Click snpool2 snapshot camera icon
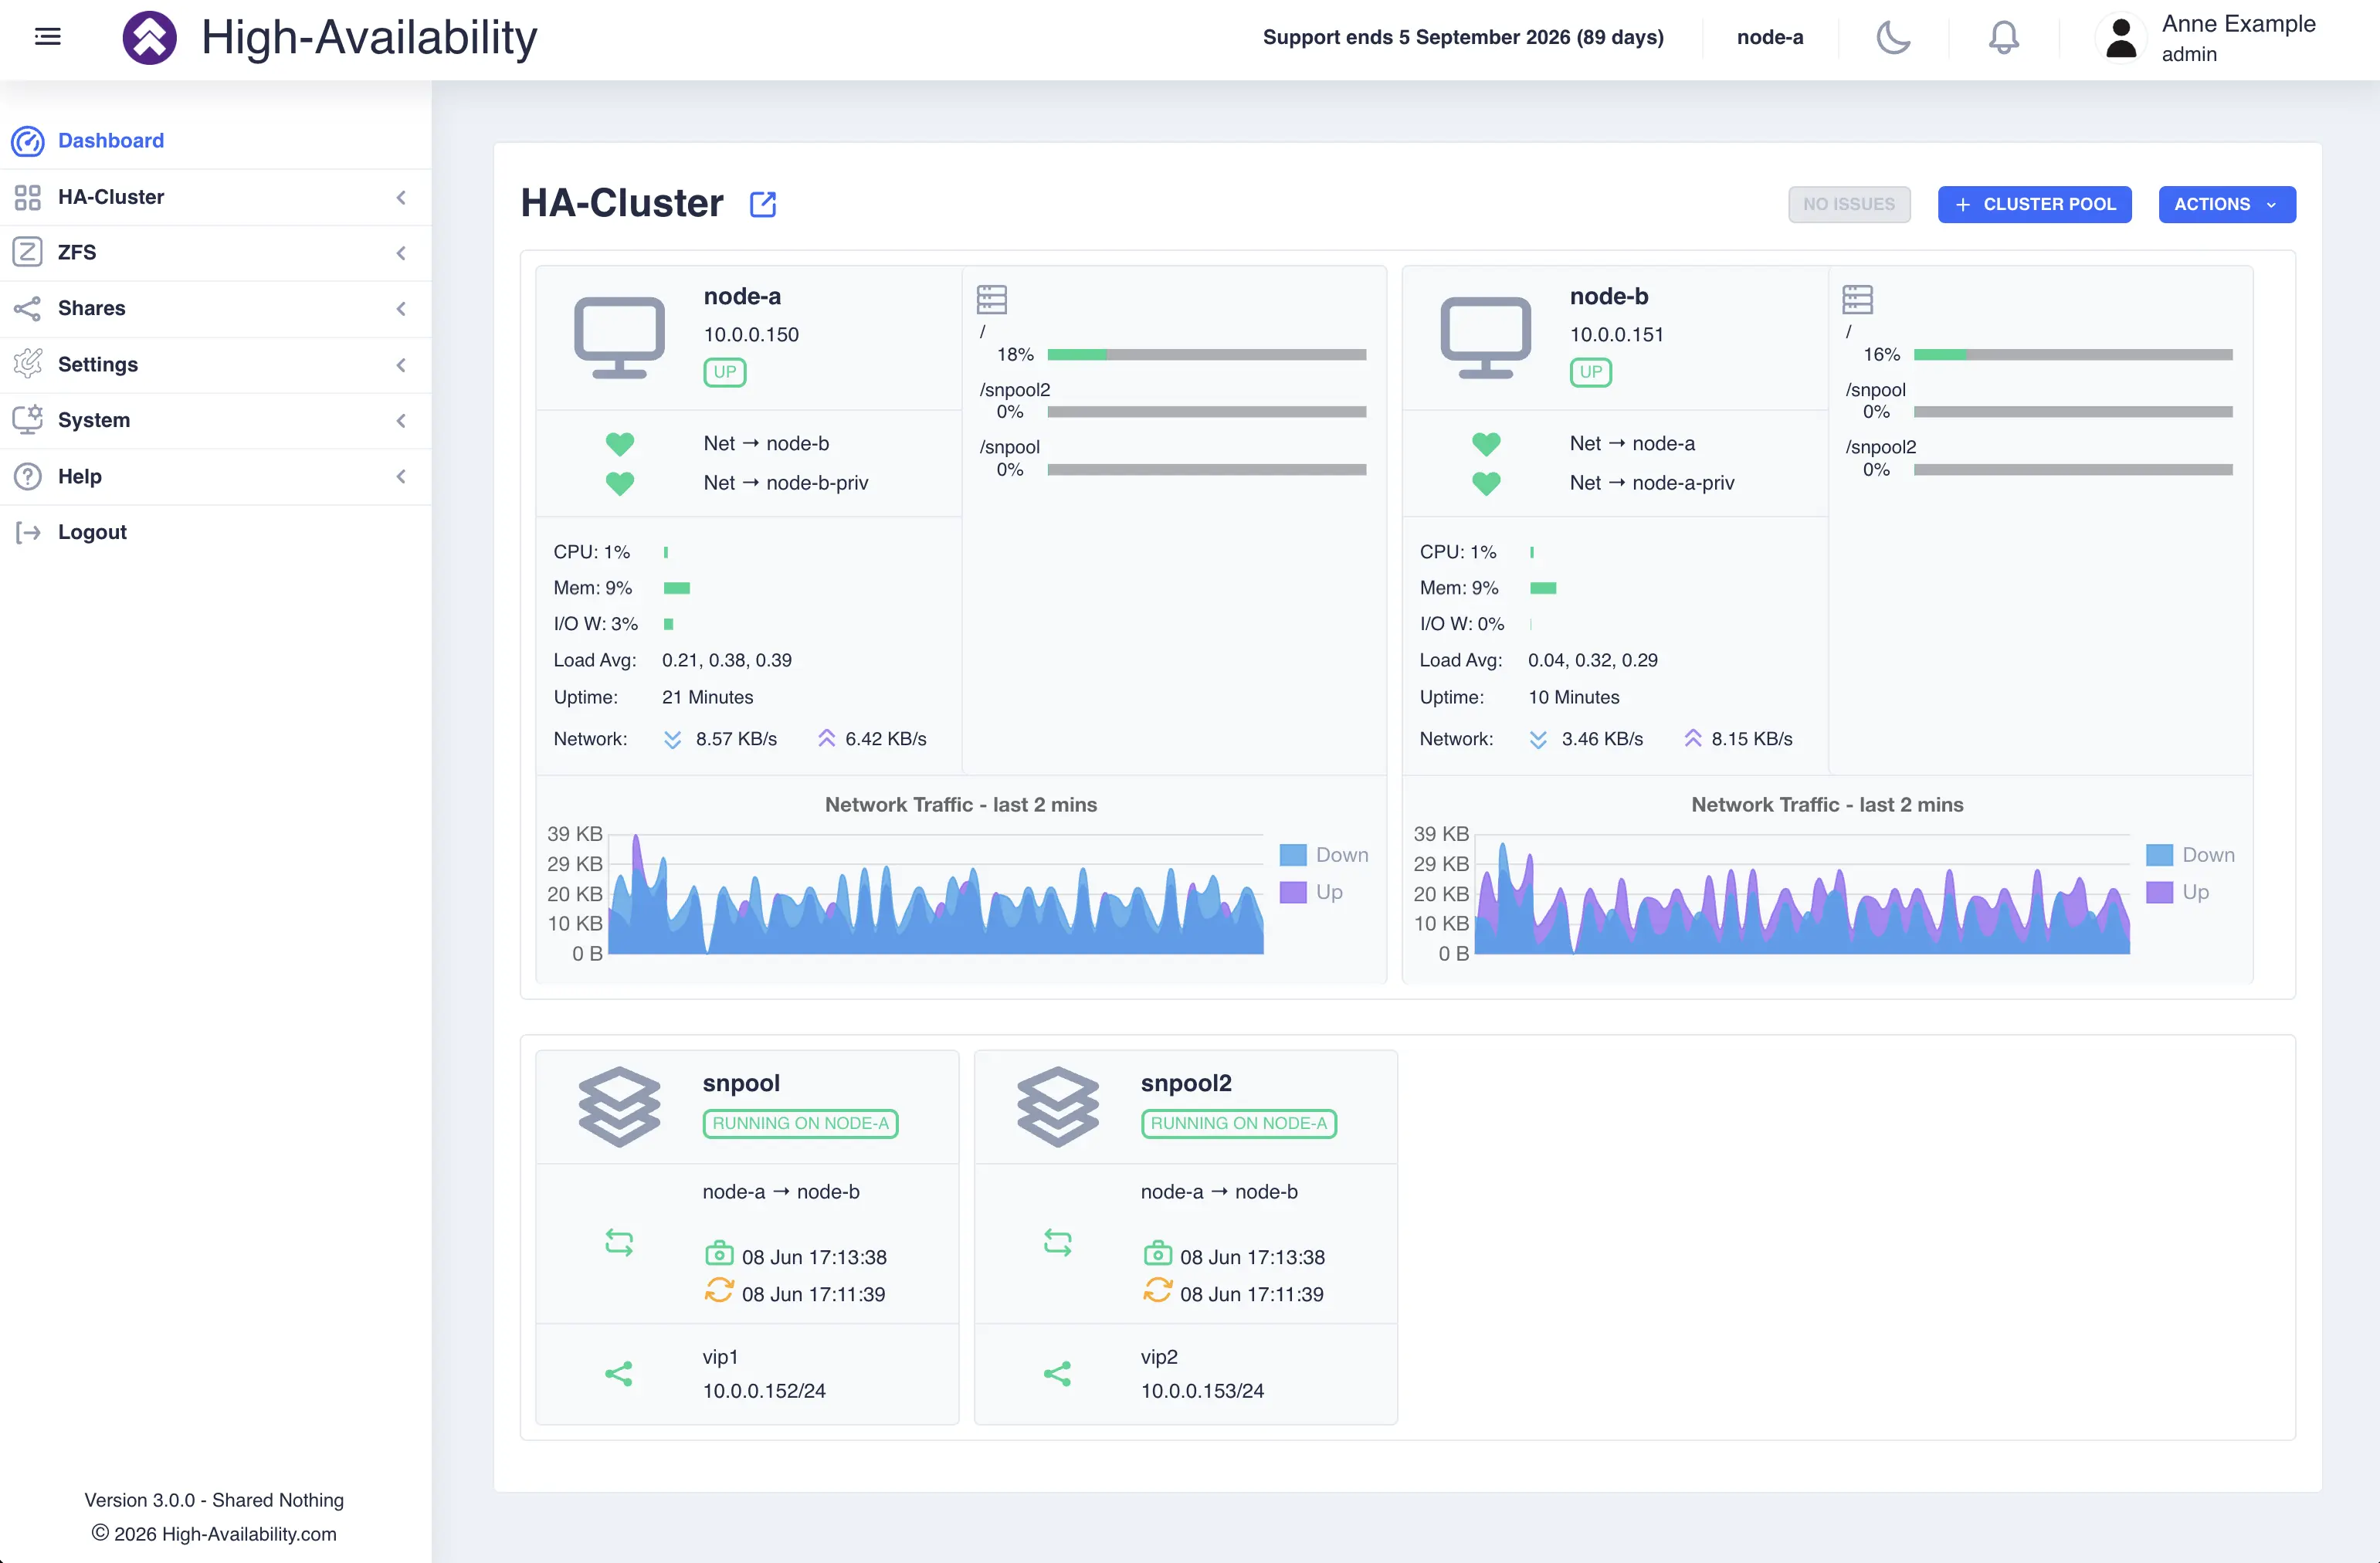Viewport: 2380px width, 1563px height. [1157, 1253]
